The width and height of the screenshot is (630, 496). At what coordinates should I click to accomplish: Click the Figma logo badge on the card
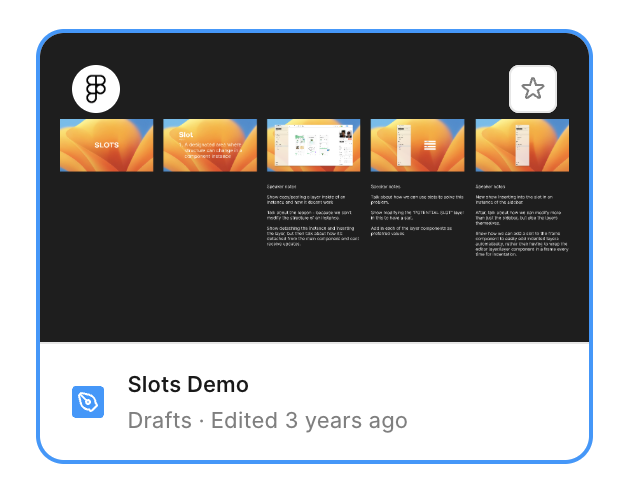point(96,89)
